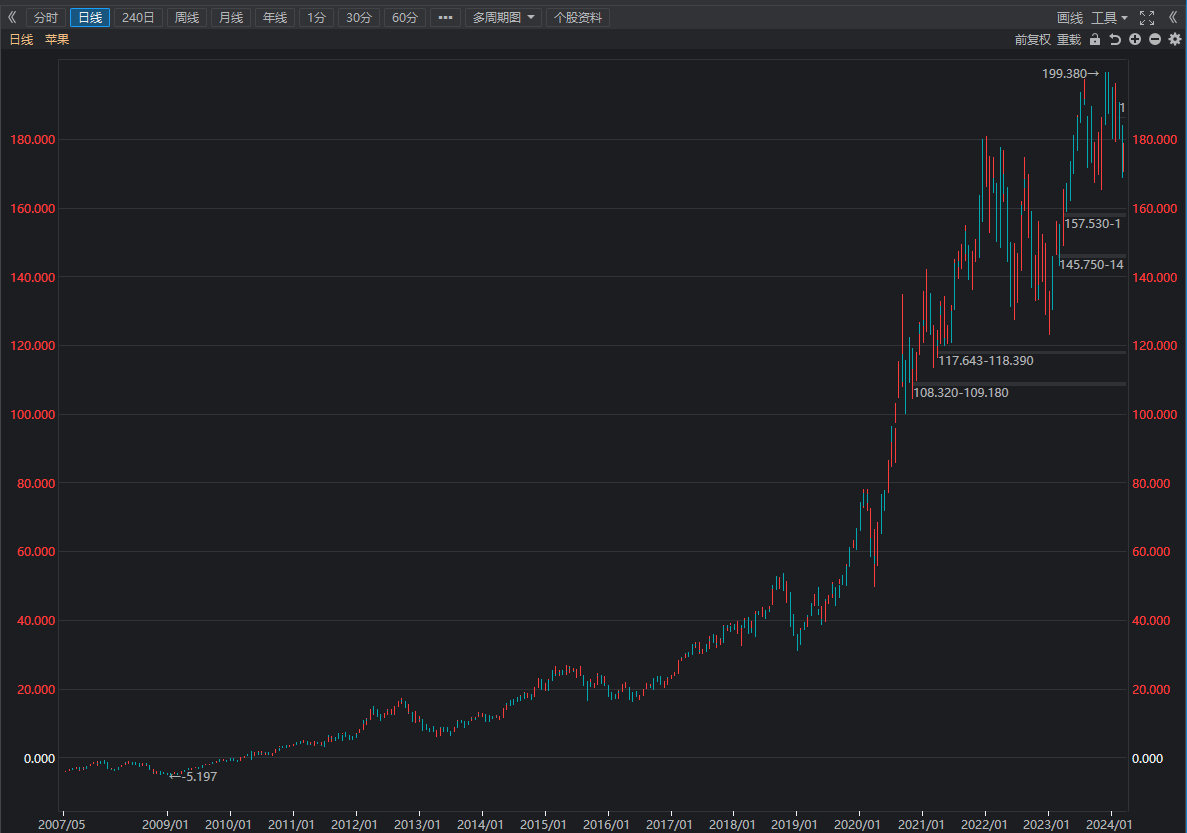This screenshot has height=833, width=1187.
Task: Zoom out with the minus icon
Action: 1154,39
